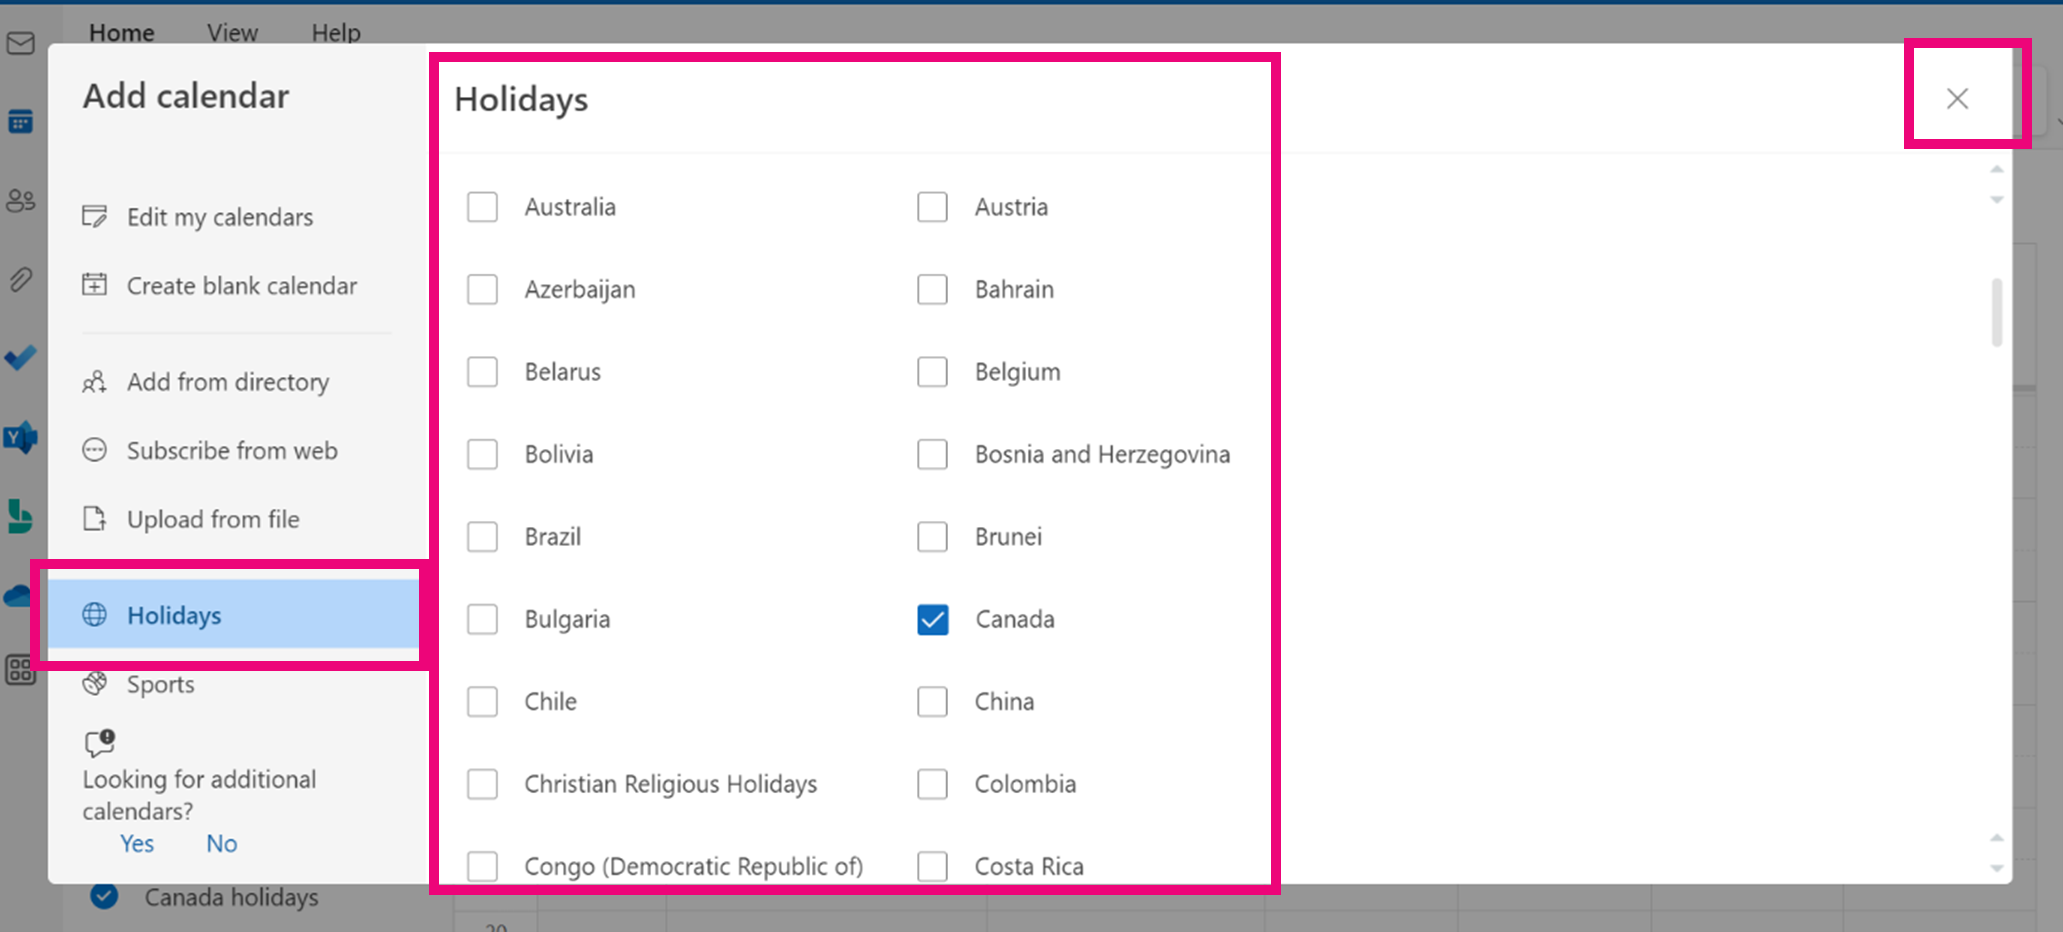2063x932 pixels.
Task: Click the Edit my calendars icon
Action: point(95,217)
